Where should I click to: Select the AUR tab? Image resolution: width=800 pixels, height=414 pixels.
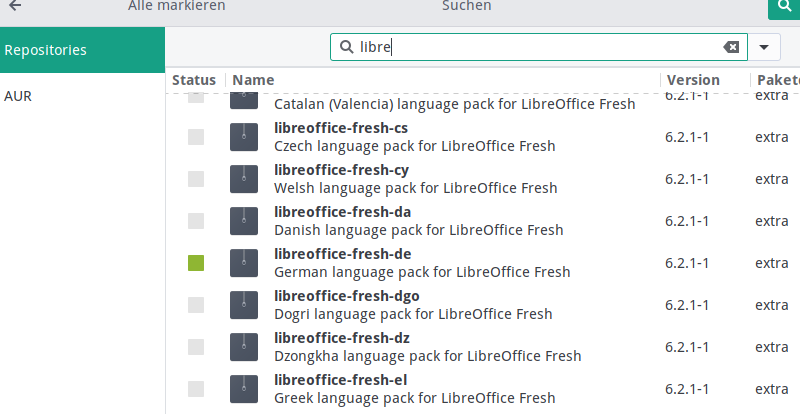click(x=18, y=96)
